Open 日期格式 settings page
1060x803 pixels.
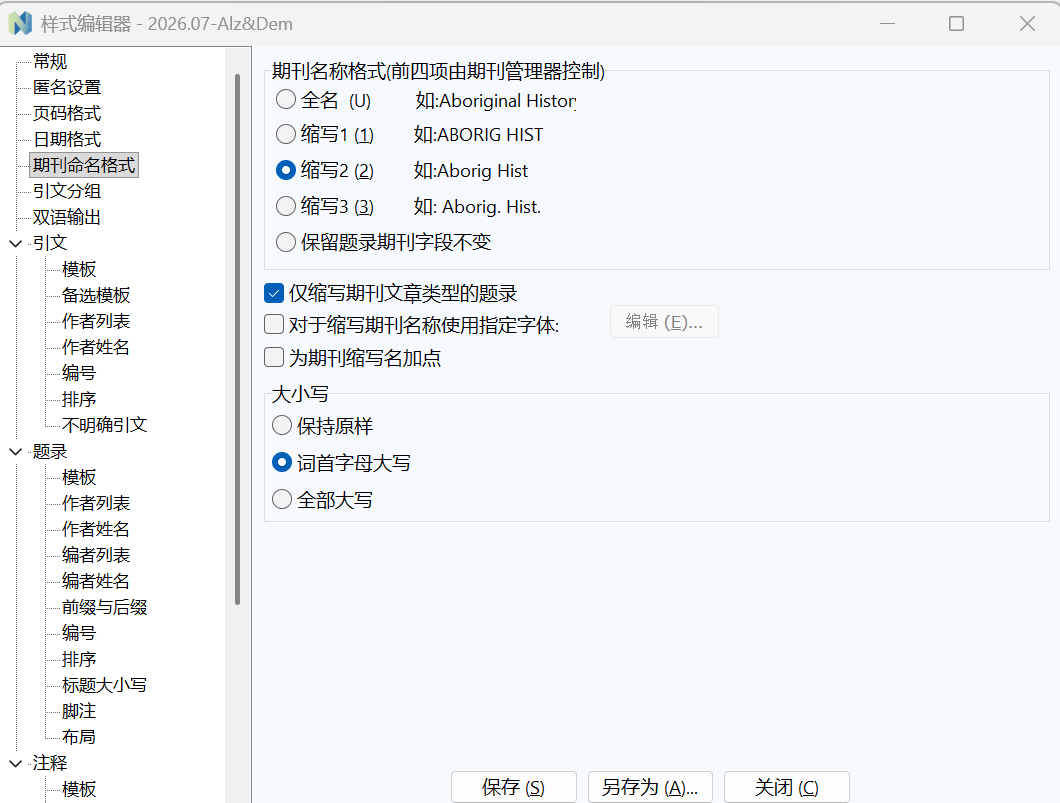(67, 139)
